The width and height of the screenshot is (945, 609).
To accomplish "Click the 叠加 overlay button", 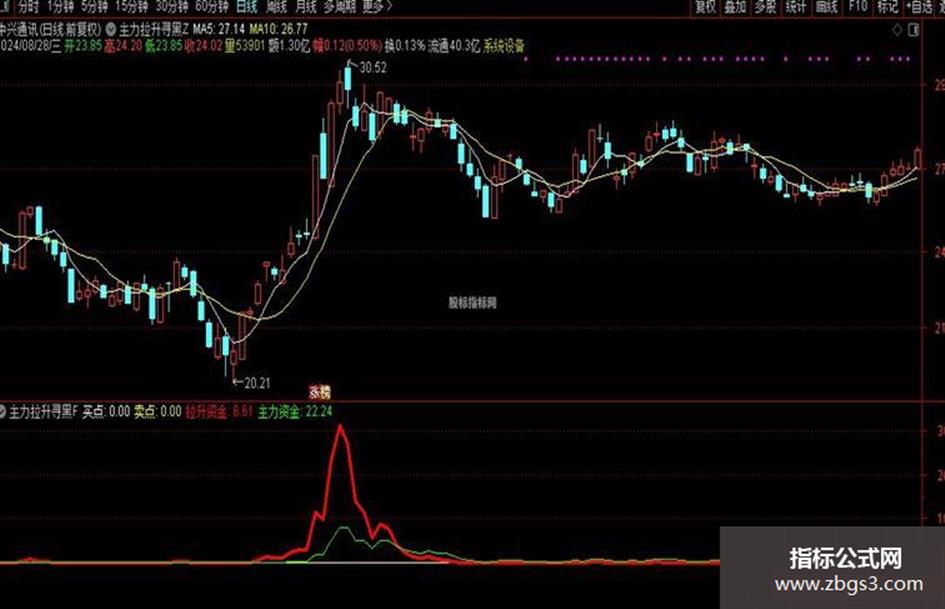I will [x=735, y=7].
